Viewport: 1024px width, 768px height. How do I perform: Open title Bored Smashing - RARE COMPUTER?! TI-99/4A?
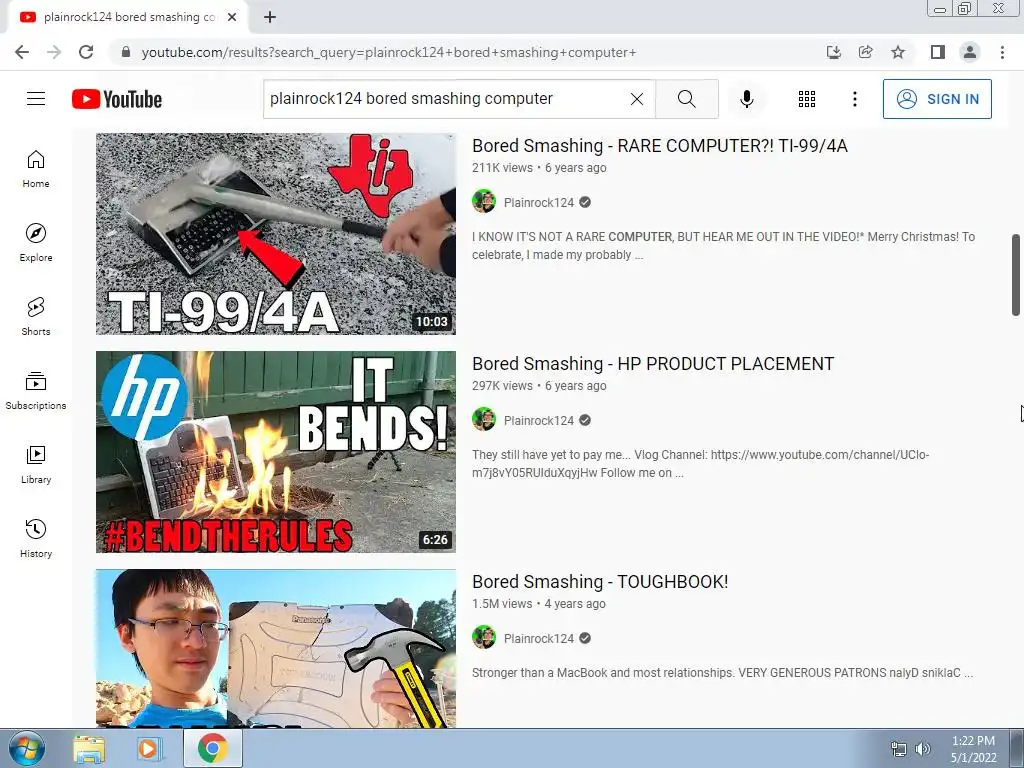pyautogui.click(x=660, y=146)
